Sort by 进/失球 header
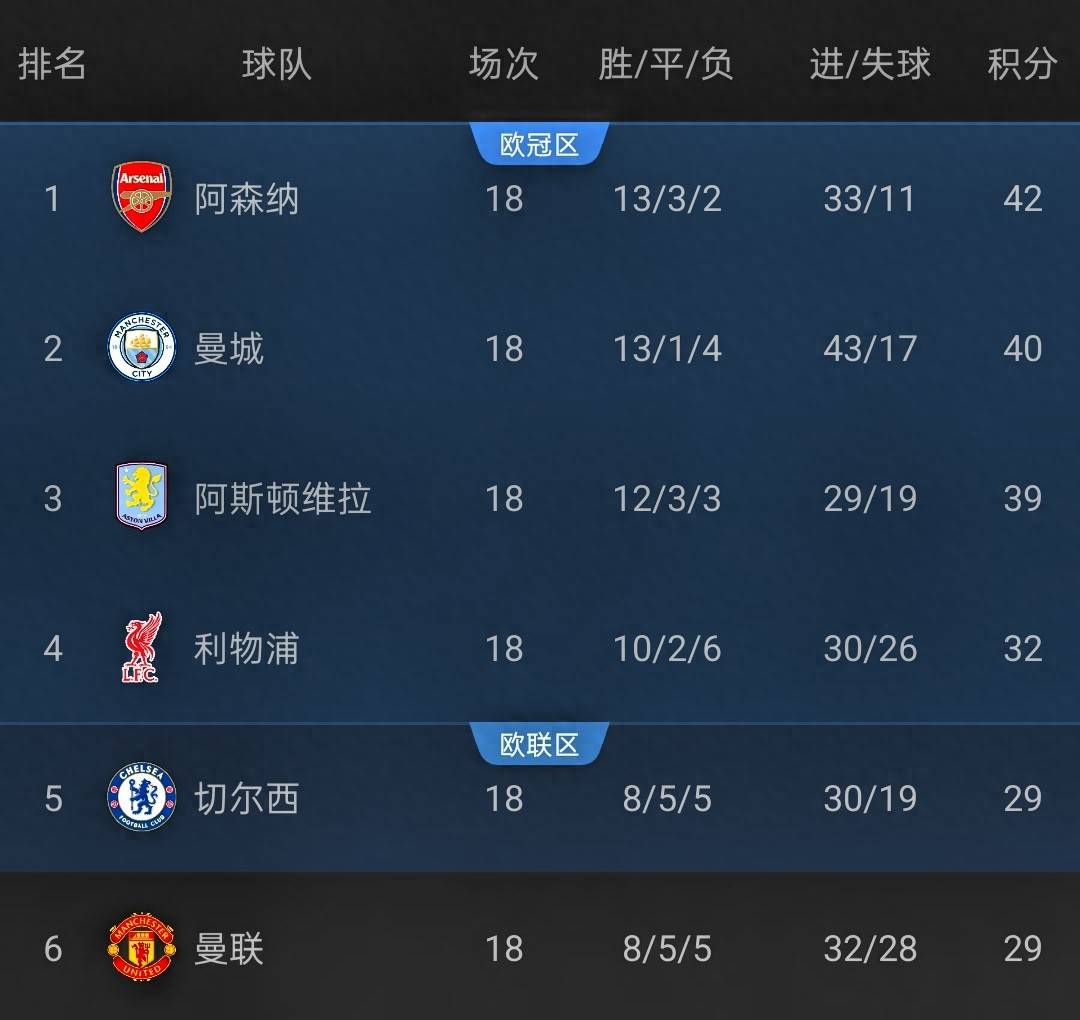1080x1020 pixels. pos(870,64)
